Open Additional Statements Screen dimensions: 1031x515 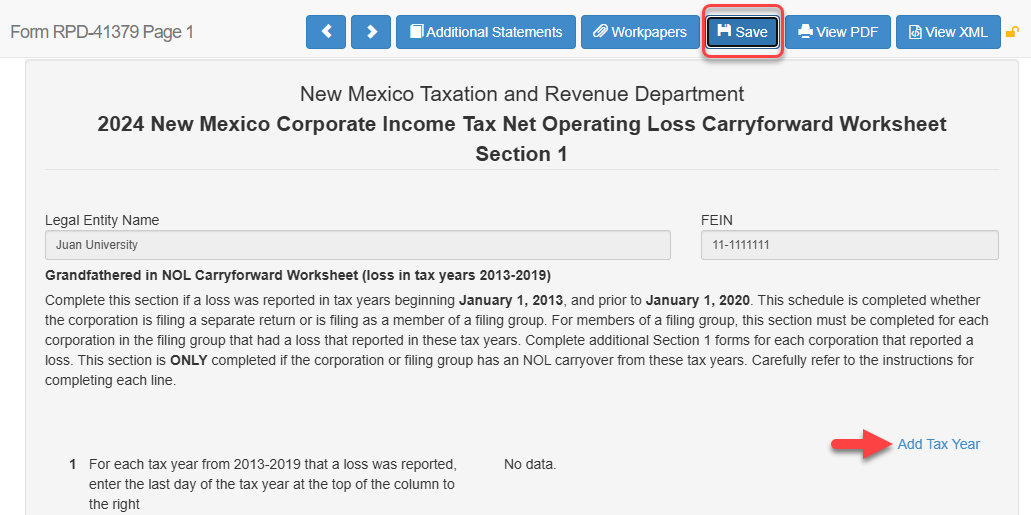(486, 32)
